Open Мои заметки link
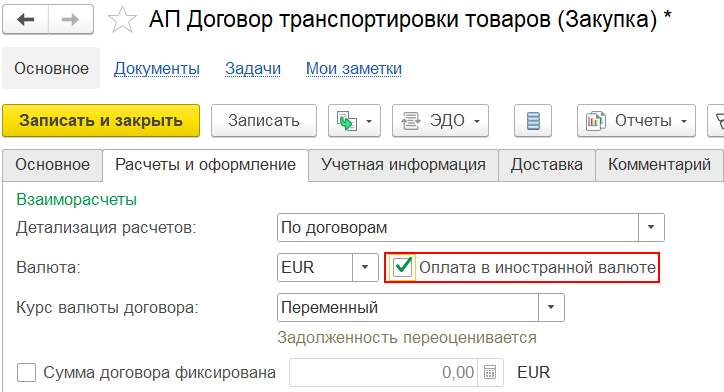The width and height of the screenshot is (724, 392). [354, 68]
